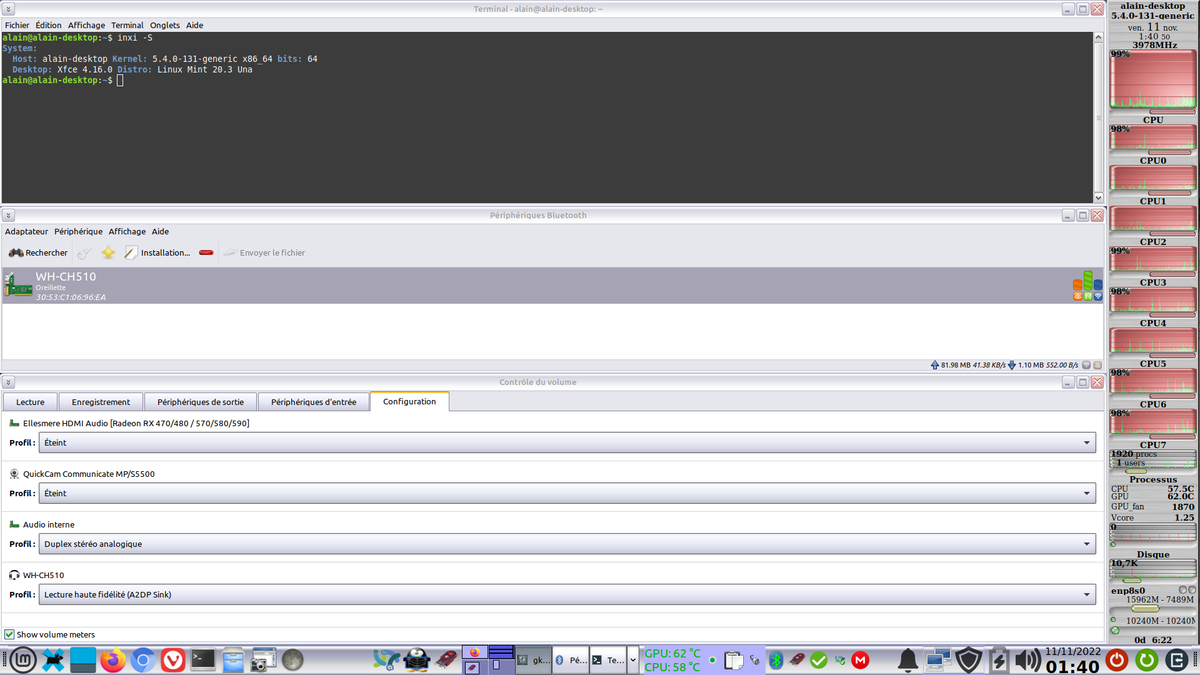Switch to the Périphériques de sortie tab
The height and width of the screenshot is (675, 1200).
pos(200,402)
